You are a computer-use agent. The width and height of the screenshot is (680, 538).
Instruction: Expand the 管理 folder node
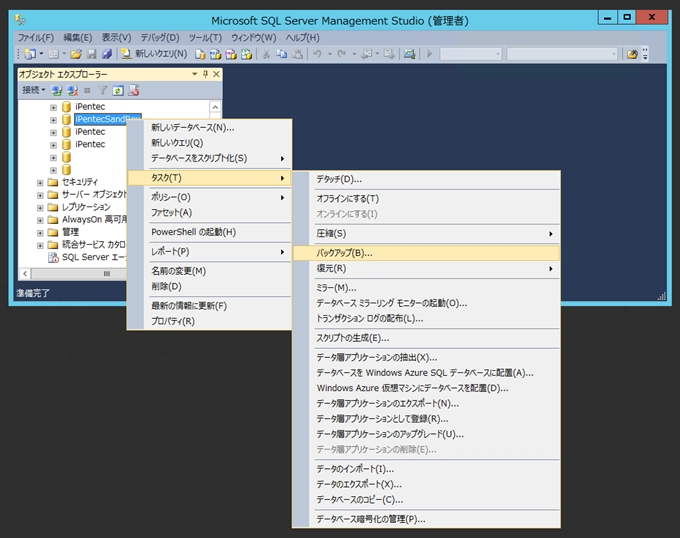40,233
